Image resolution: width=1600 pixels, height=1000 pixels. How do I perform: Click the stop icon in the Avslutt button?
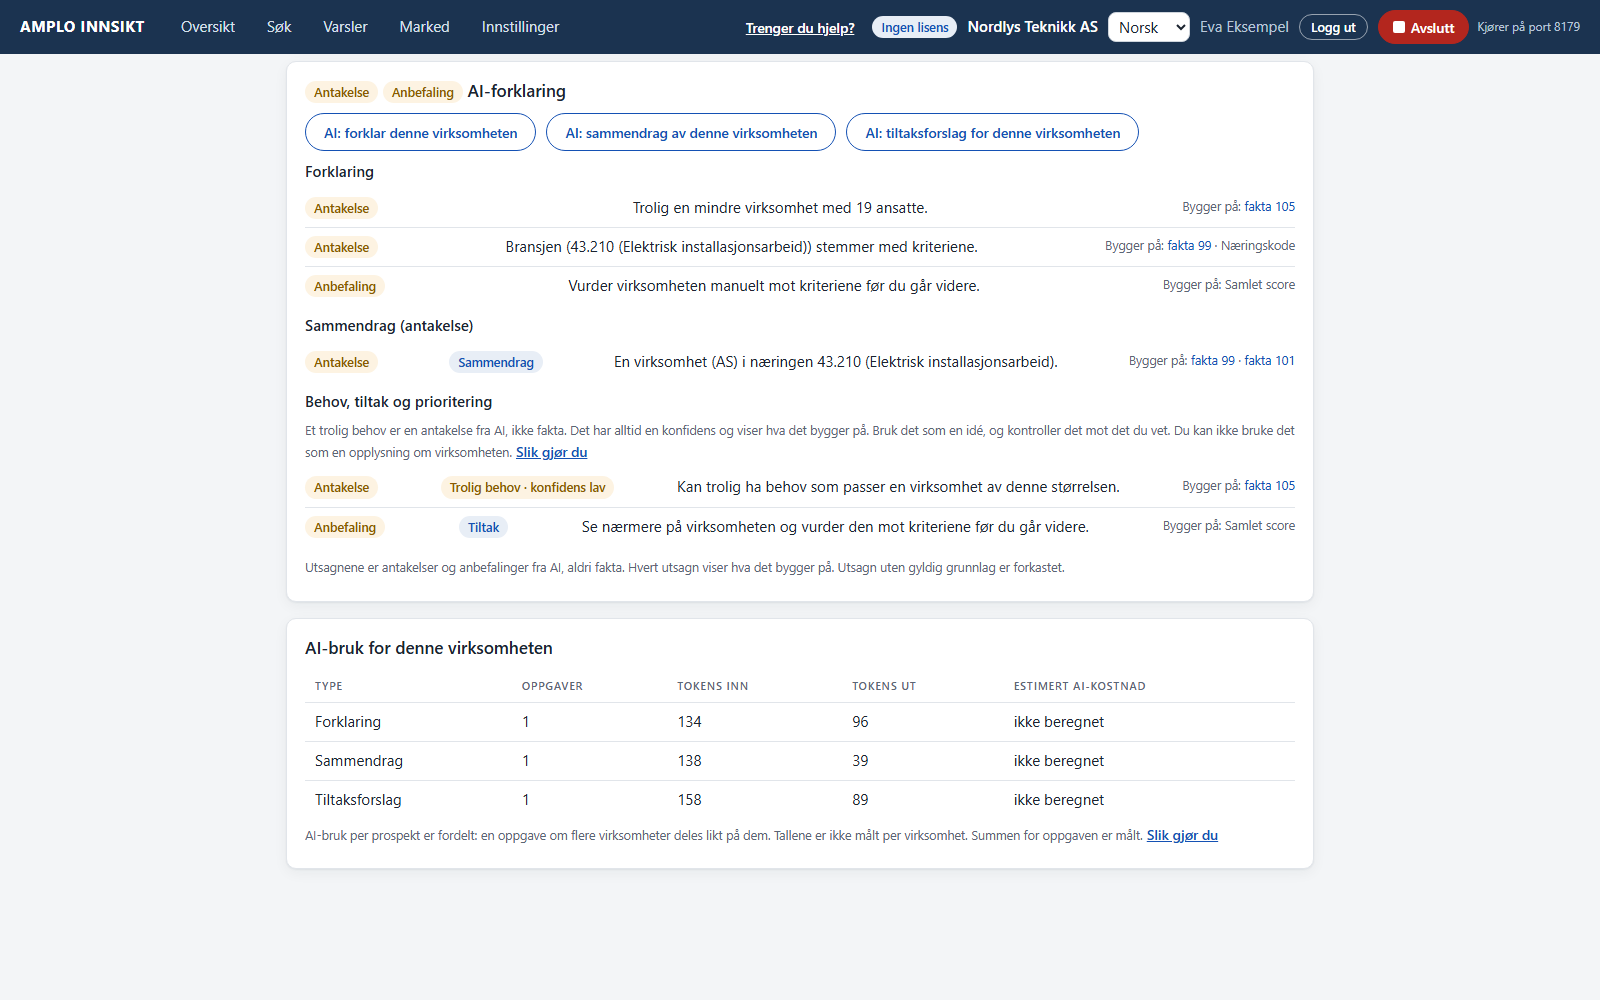(1399, 27)
